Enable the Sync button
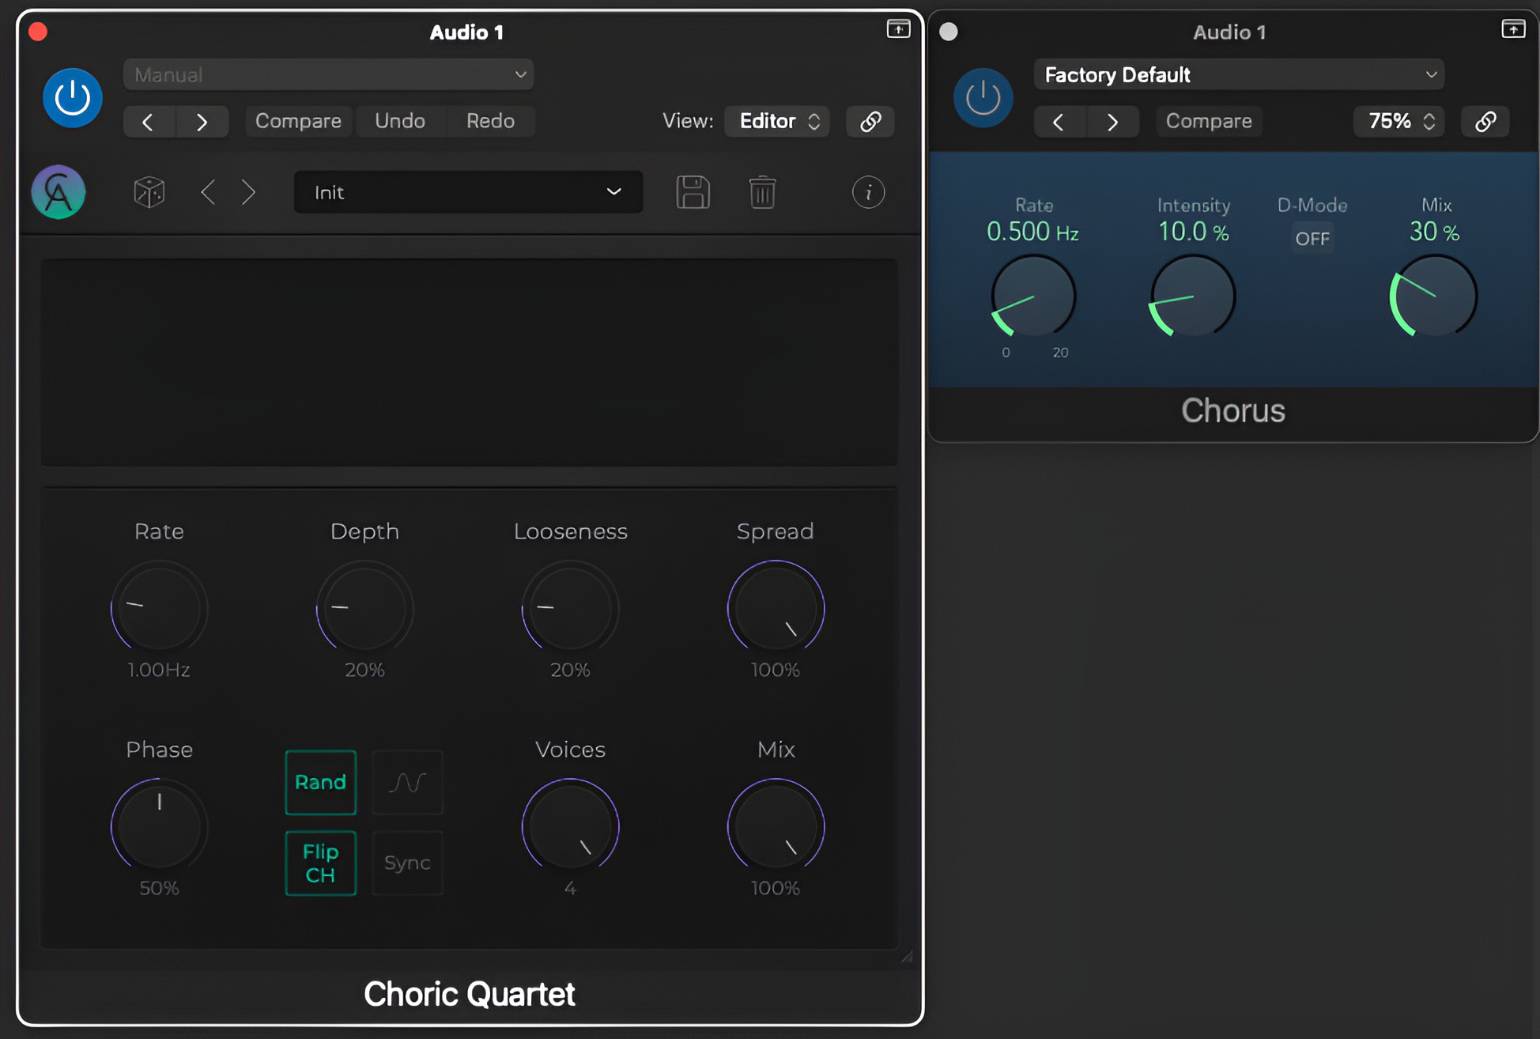 [x=407, y=863]
